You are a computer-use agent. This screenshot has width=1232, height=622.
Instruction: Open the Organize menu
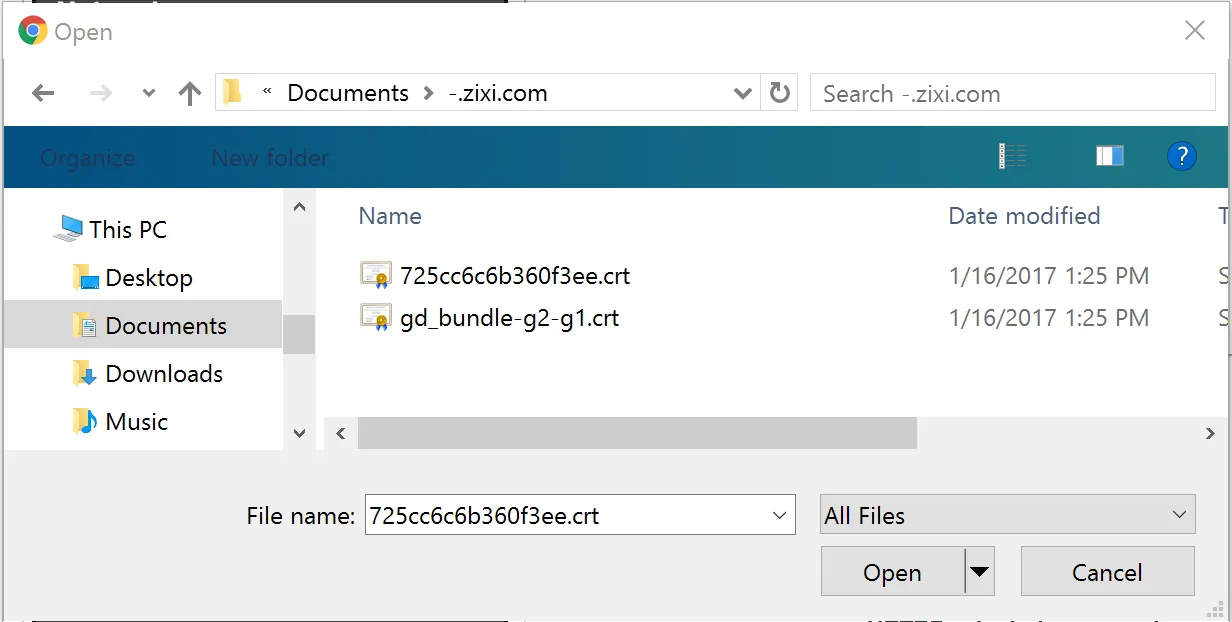(88, 158)
